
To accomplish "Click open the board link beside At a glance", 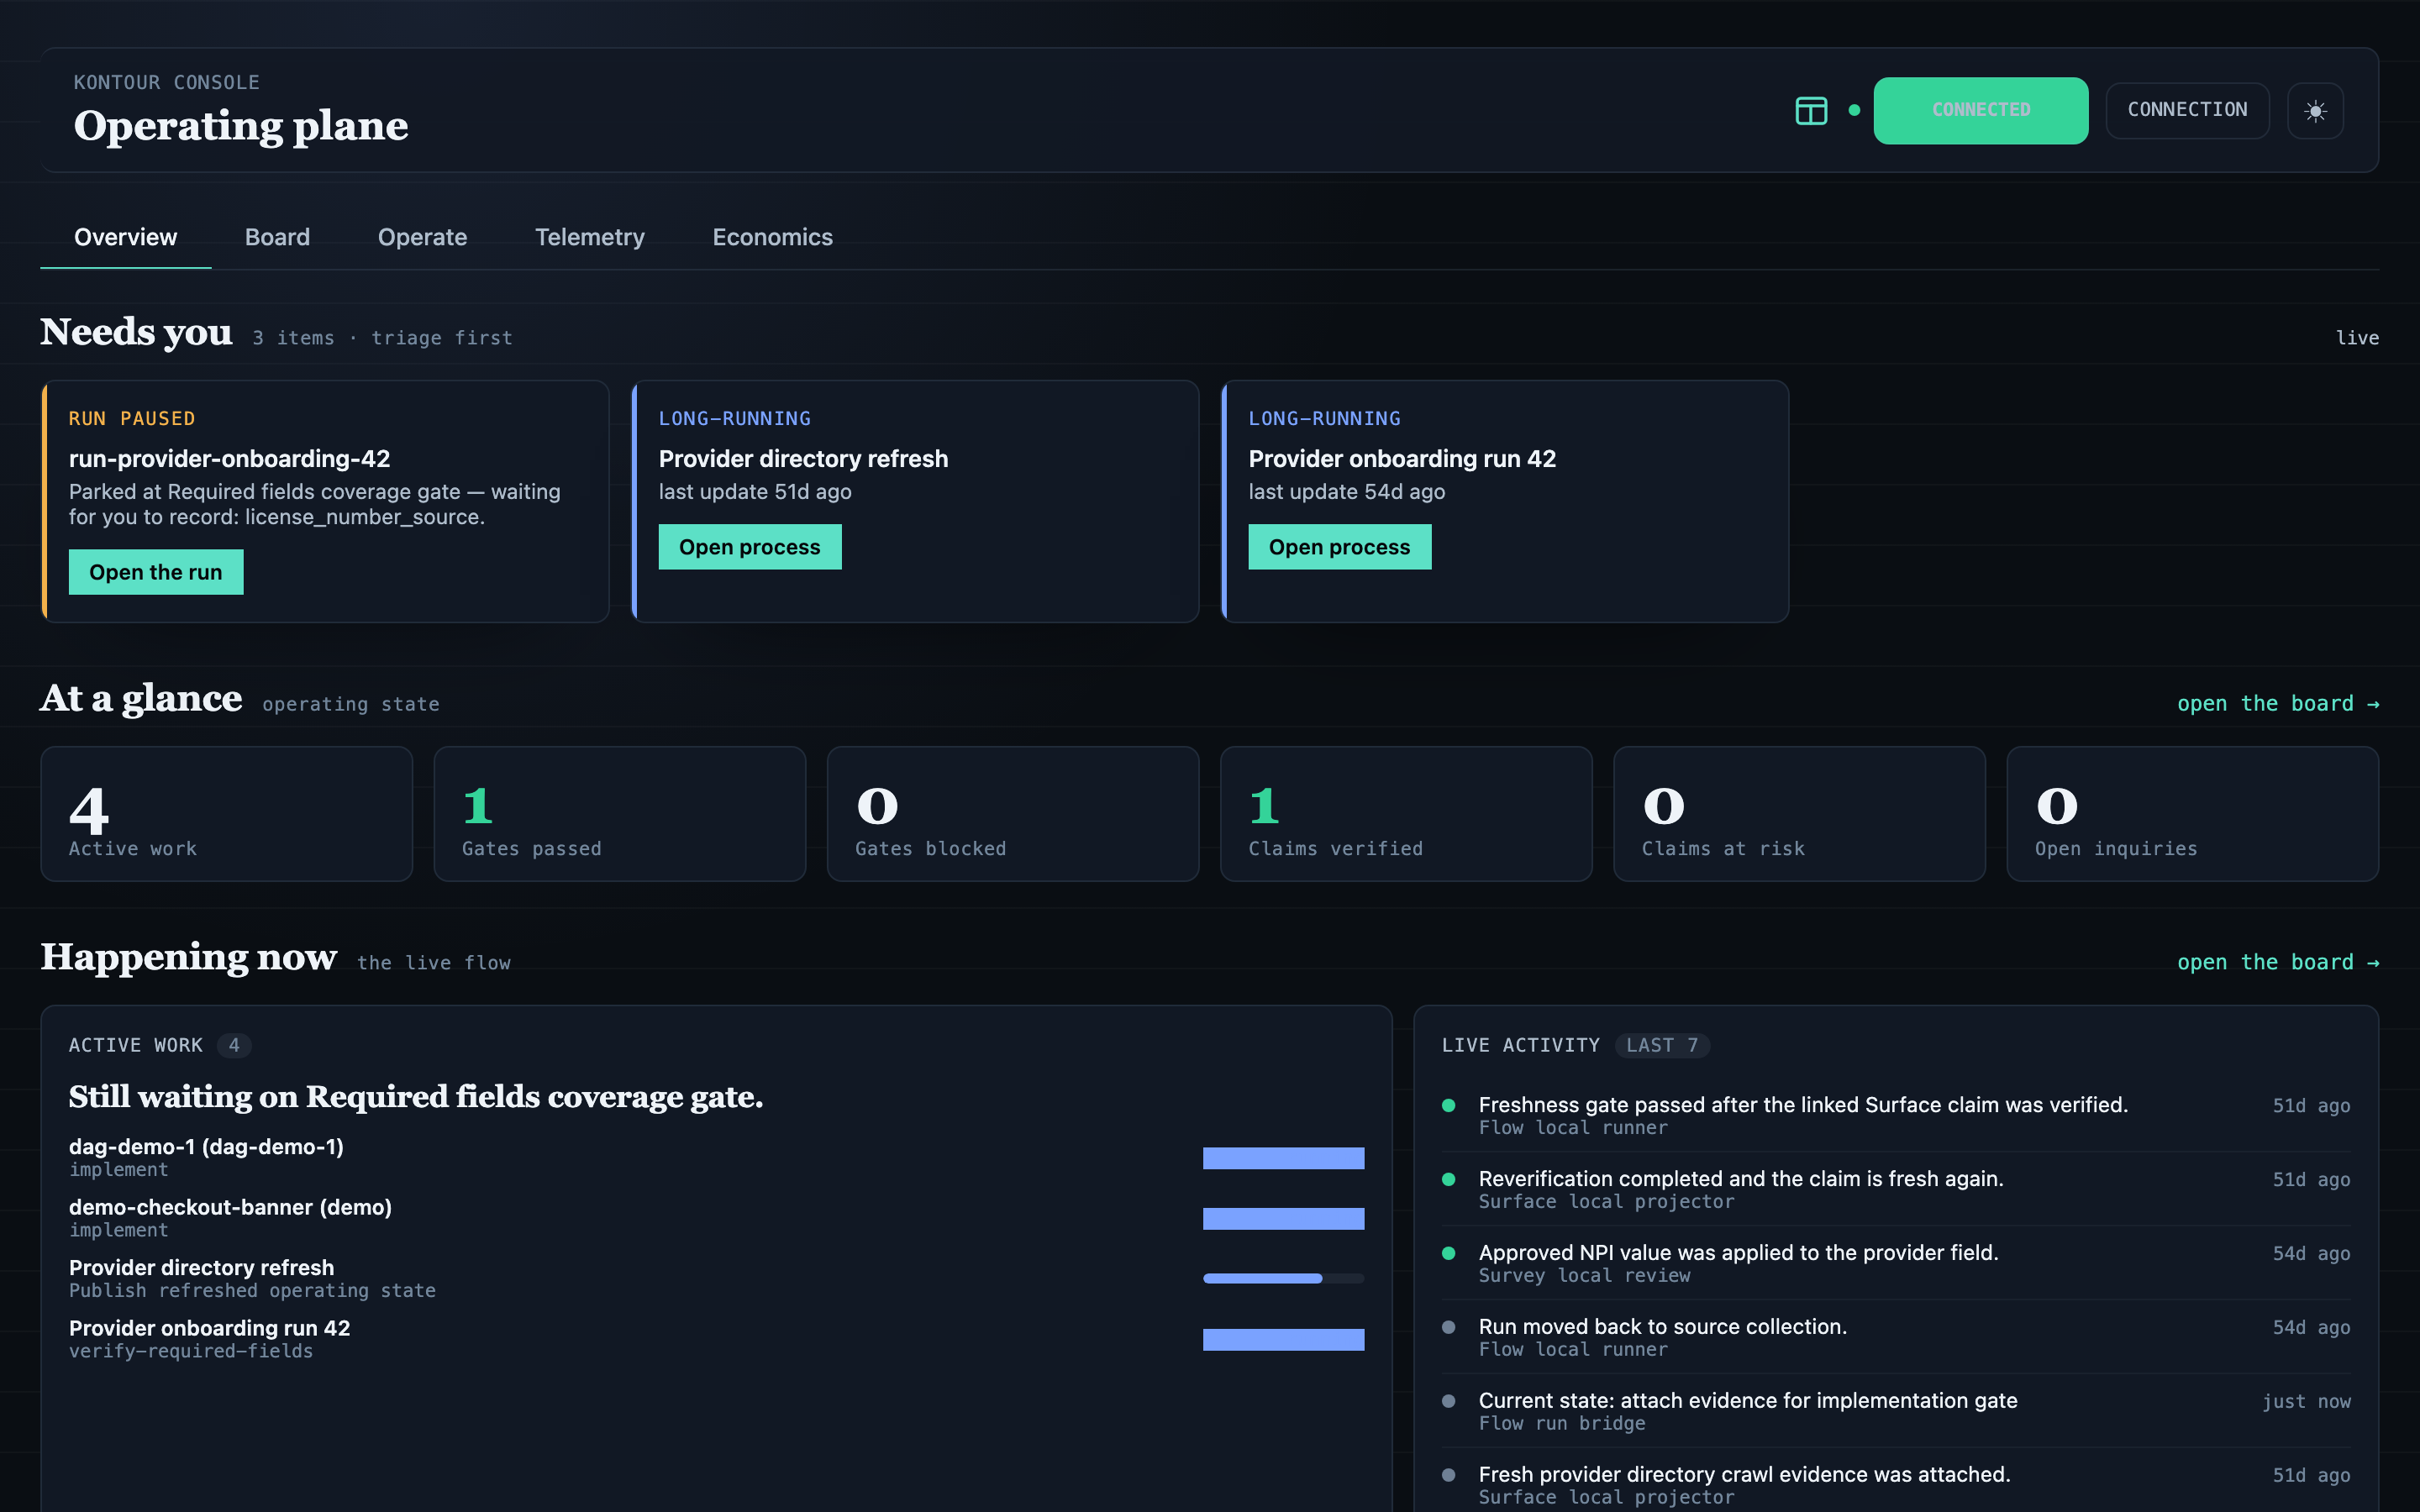I will click(2278, 704).
